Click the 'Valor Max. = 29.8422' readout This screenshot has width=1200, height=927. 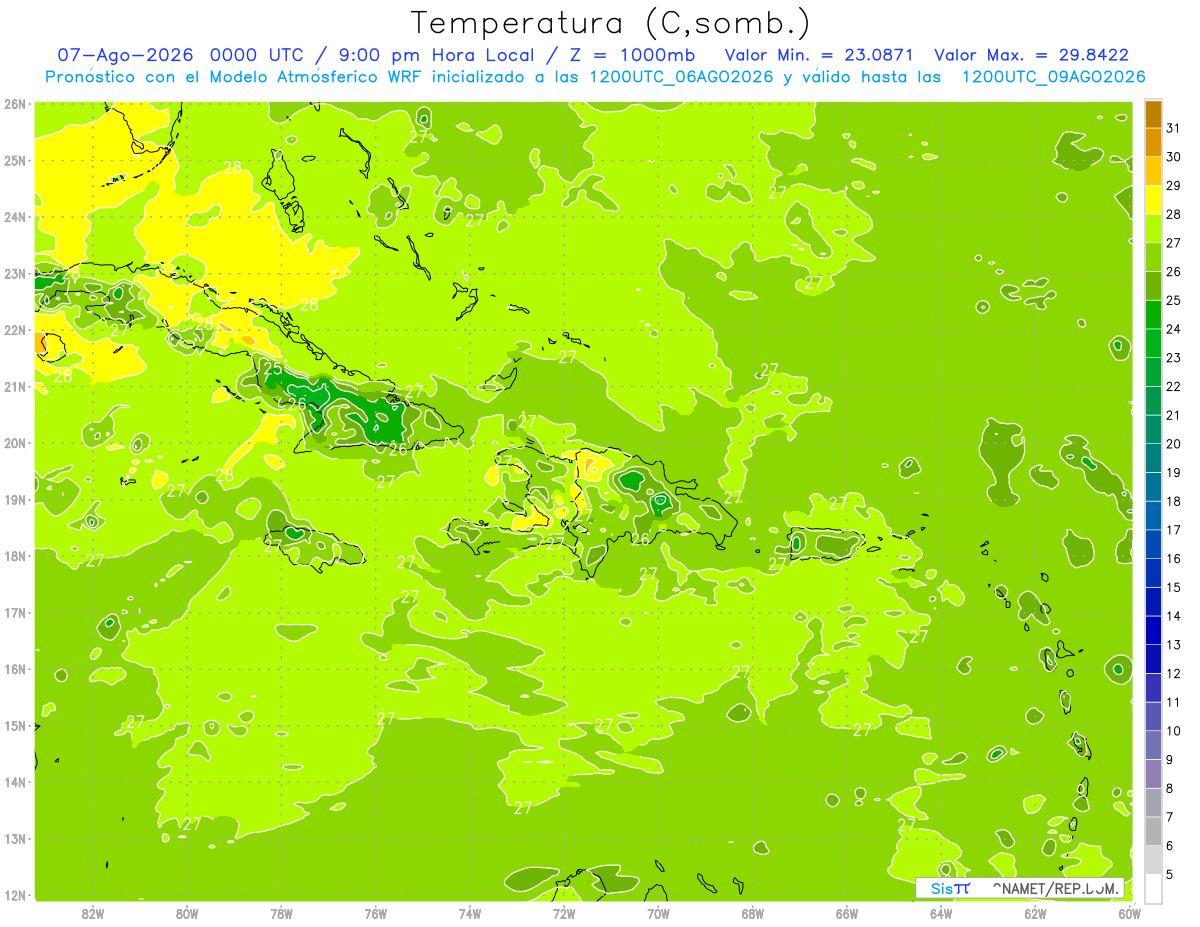click(1032, 55)
